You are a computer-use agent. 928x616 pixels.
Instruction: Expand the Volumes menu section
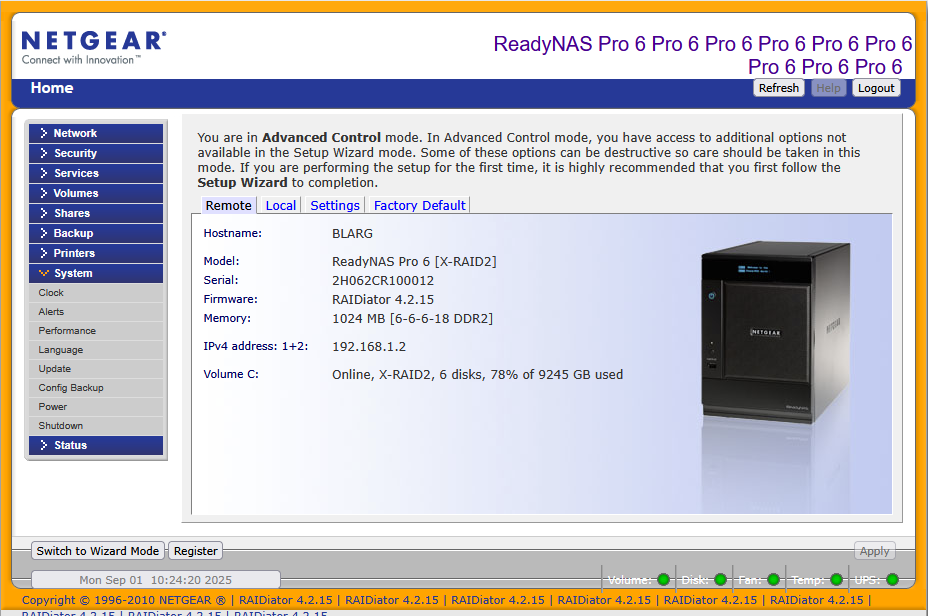(96, 193)
